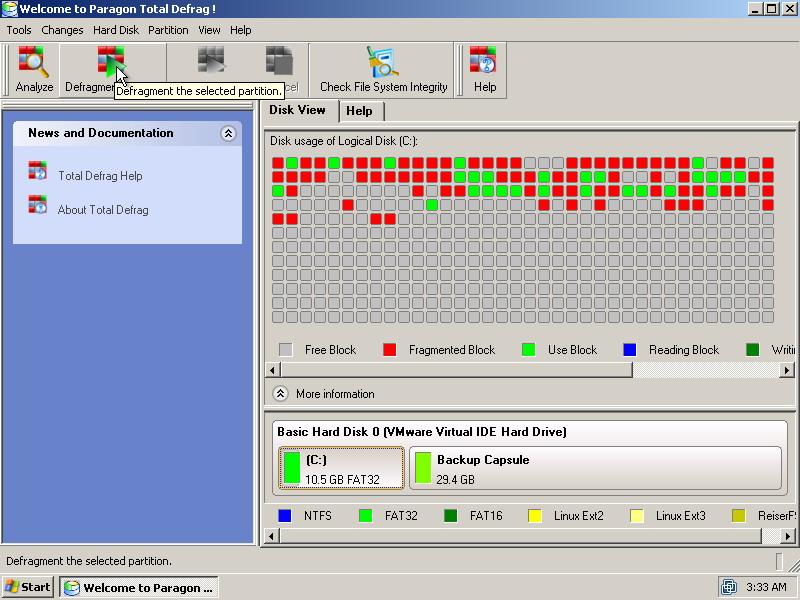
Task: Click the block legend scrollbar left arrow
Action: (x=272, y=370)
